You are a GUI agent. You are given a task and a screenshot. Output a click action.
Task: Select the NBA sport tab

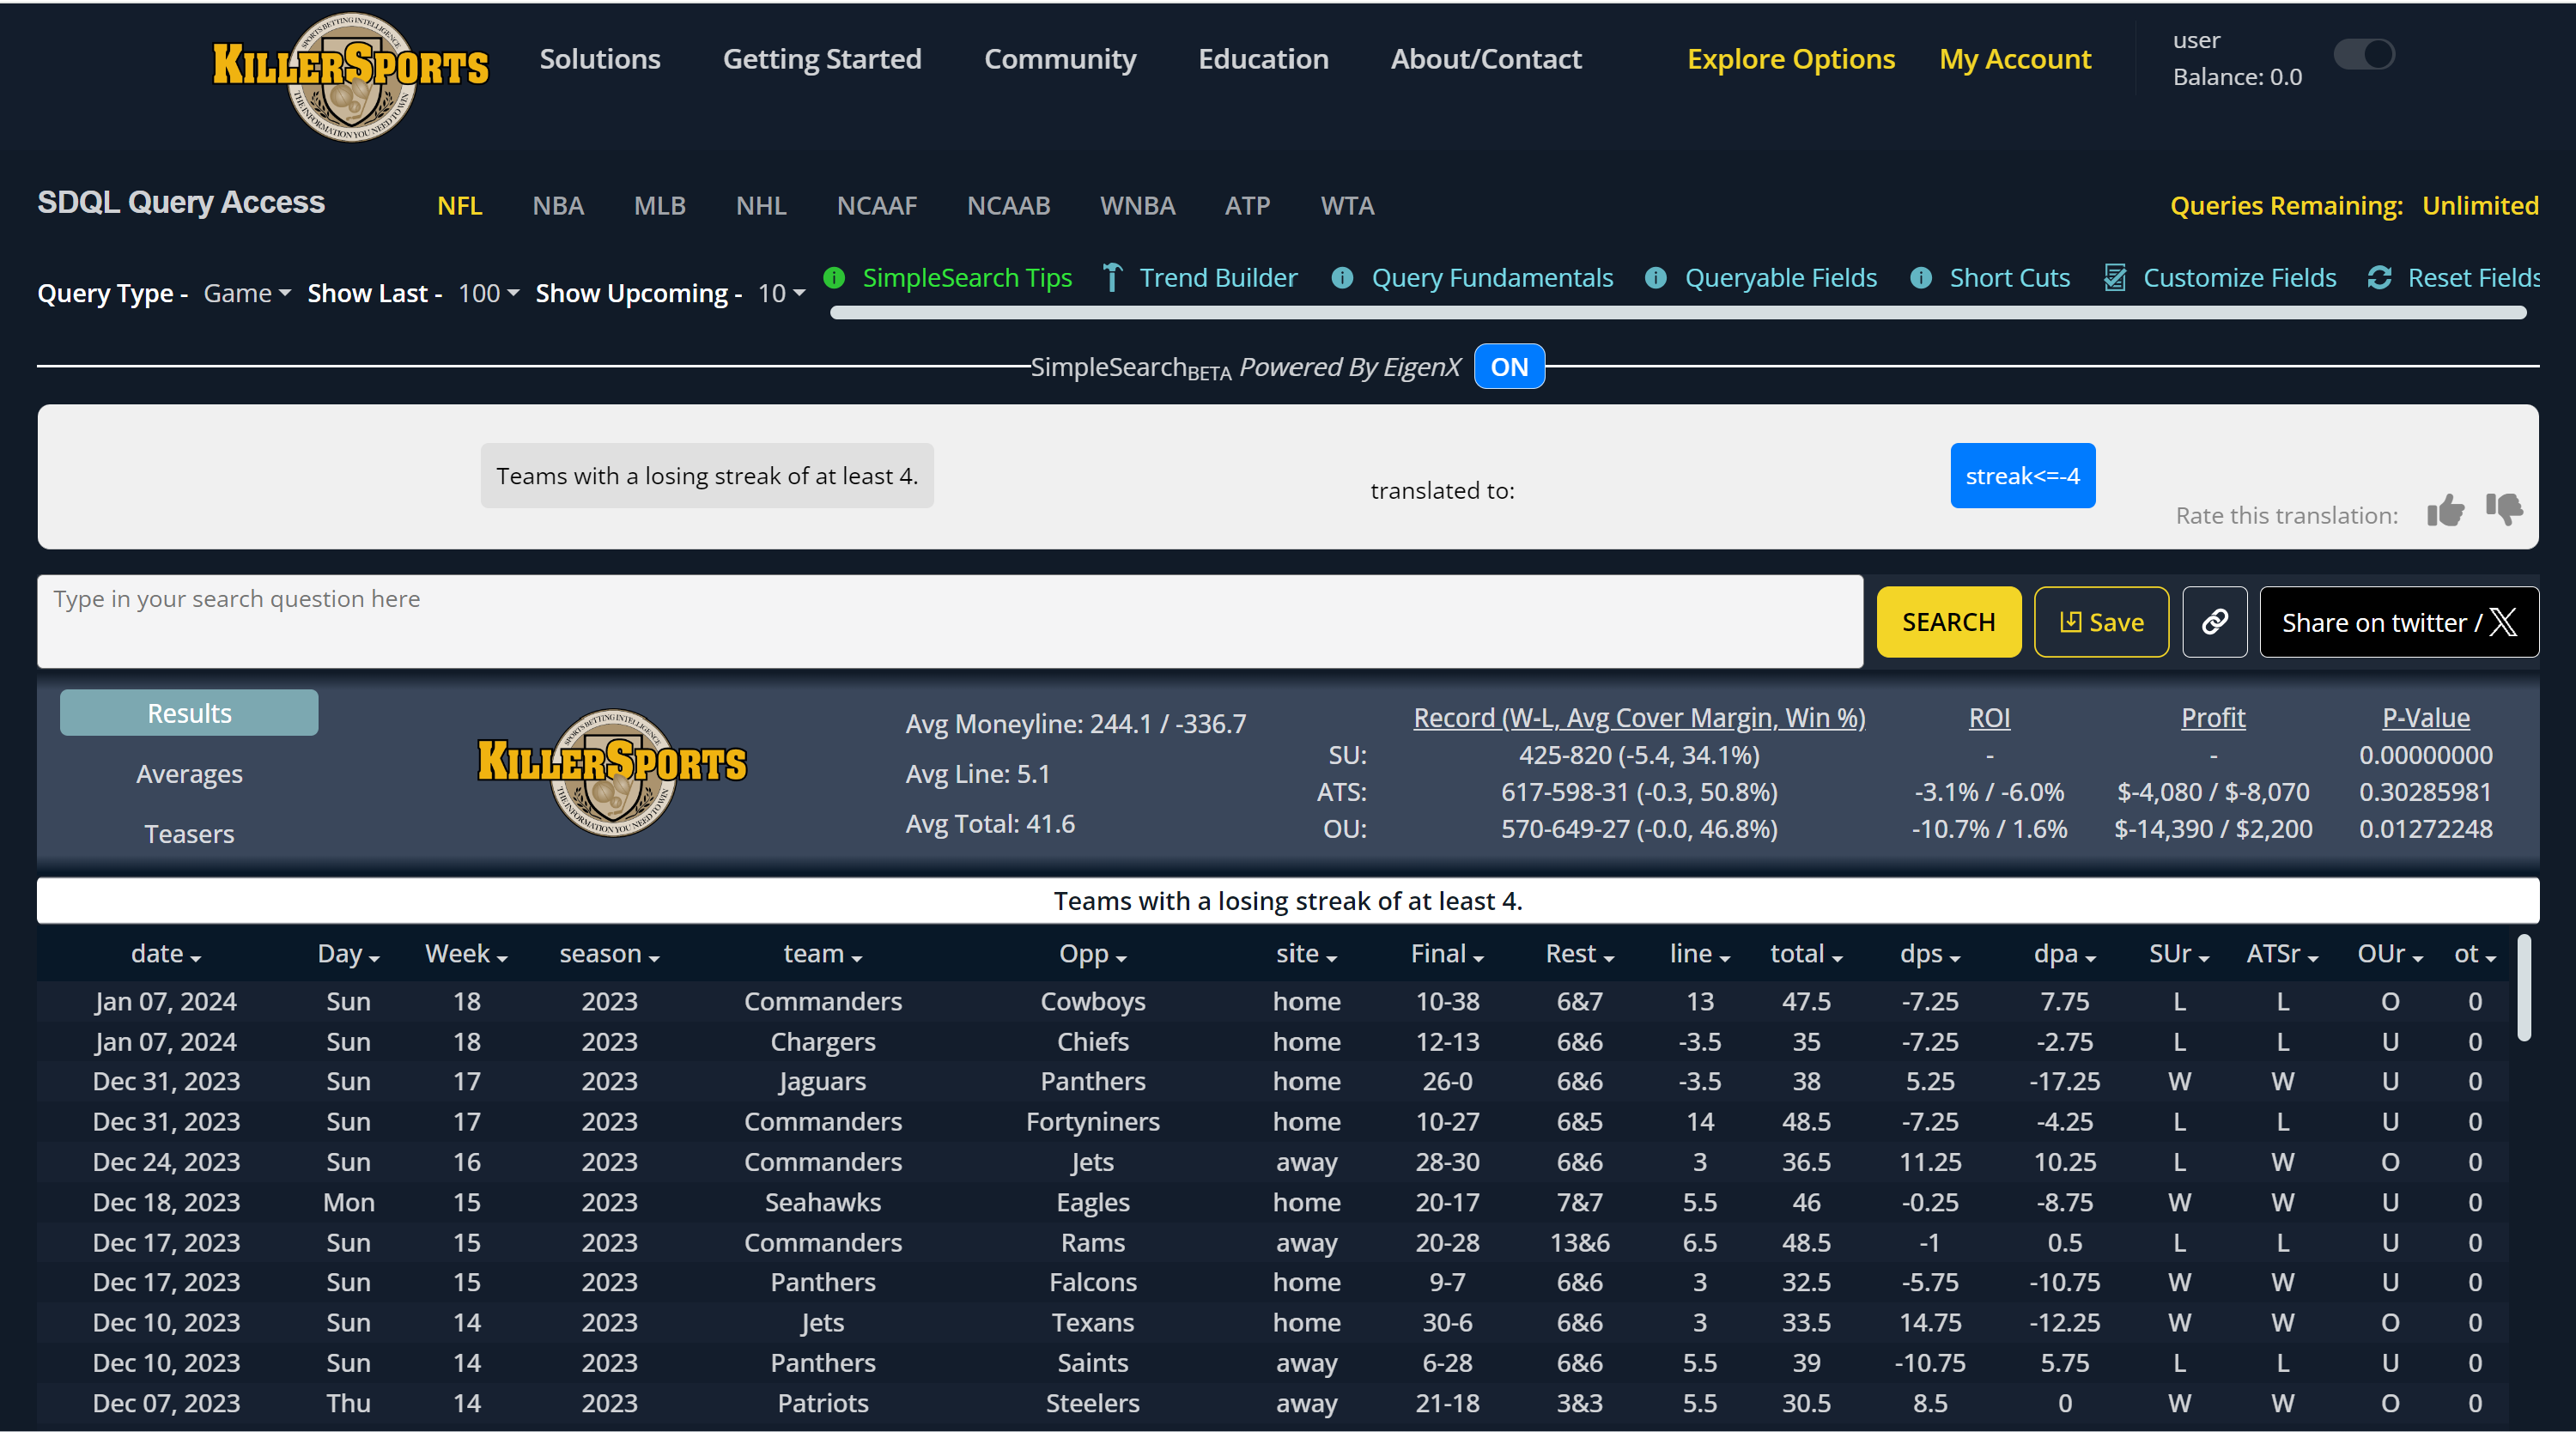(558, 206)
